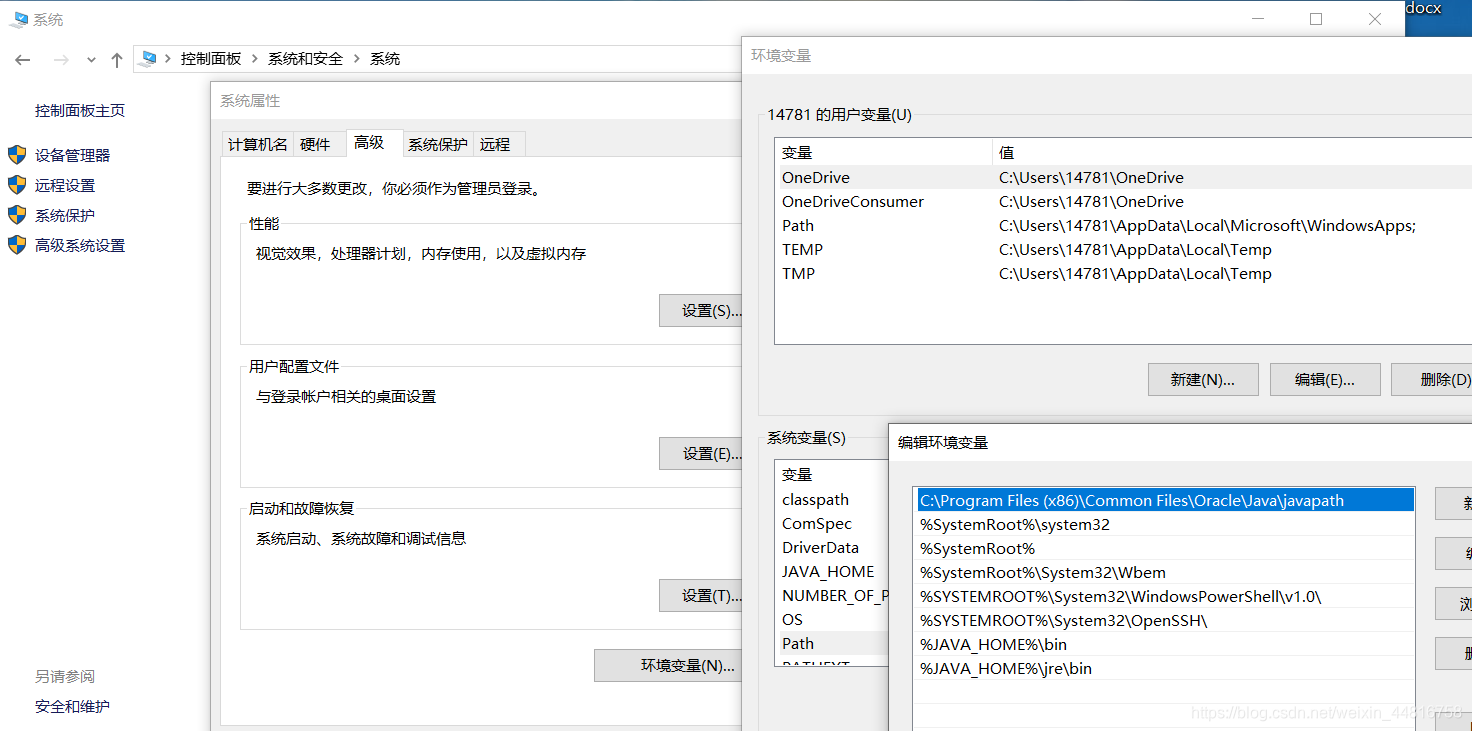The image size is (1472, 731).
Task: Expand chevron after 控制面板 breadcrumb
Action: coord(254,59)
